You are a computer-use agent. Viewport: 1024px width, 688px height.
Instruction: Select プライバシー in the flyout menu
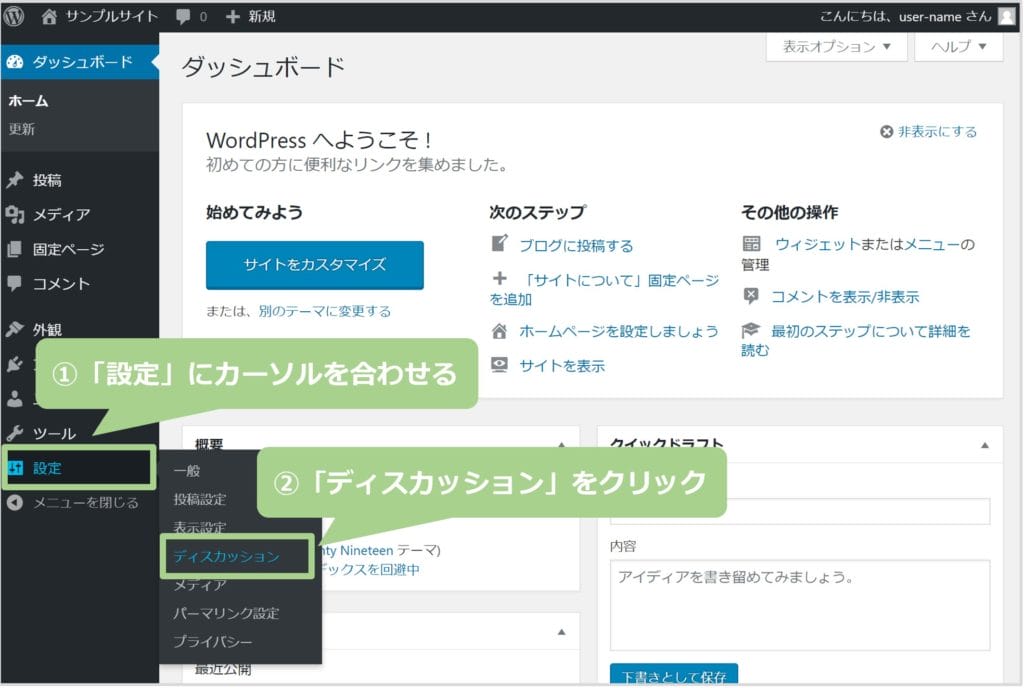tap(212, 642)
